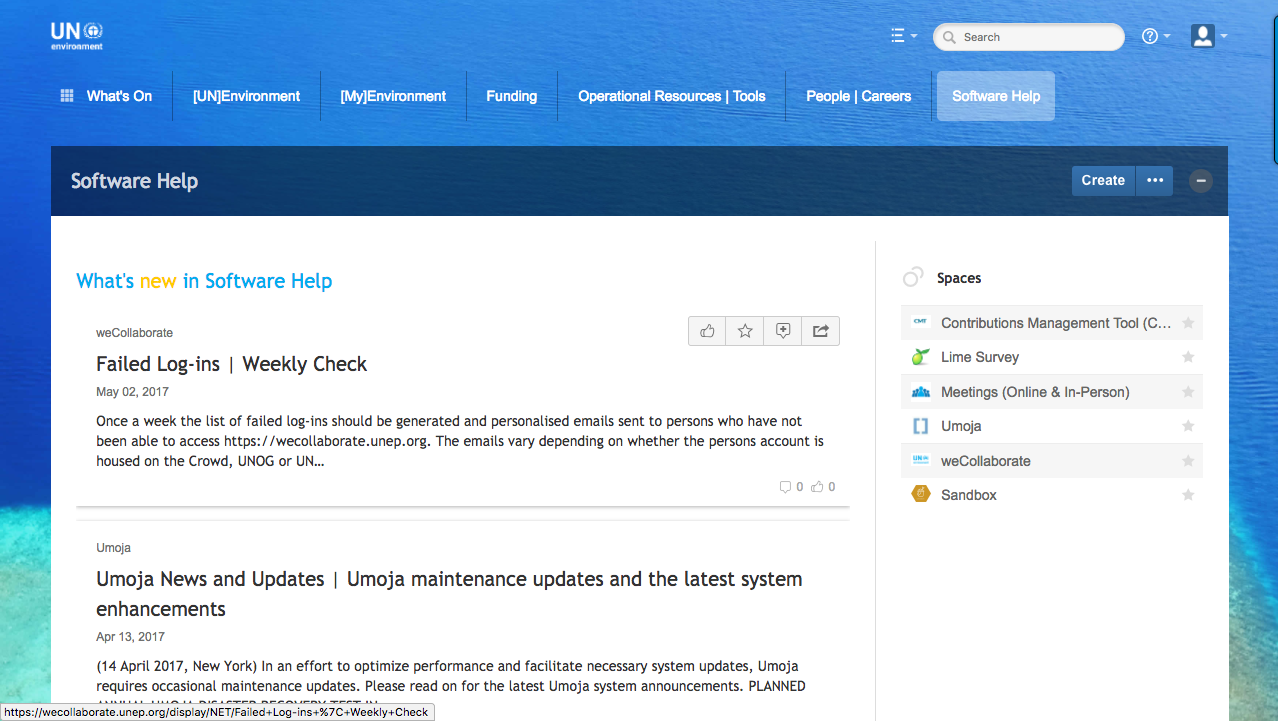Open the Lime Survey space
The image size is (1278, 721).
pyautogui.click(x=980, y=357)
